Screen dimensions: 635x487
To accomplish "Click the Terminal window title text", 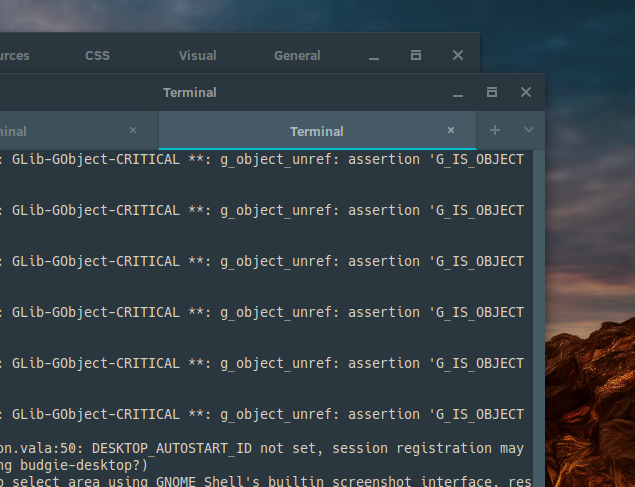I will click(190, 93).
